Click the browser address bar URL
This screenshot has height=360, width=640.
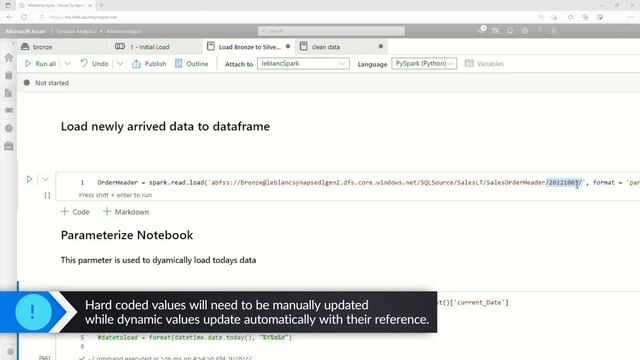(x=83, y=17)
